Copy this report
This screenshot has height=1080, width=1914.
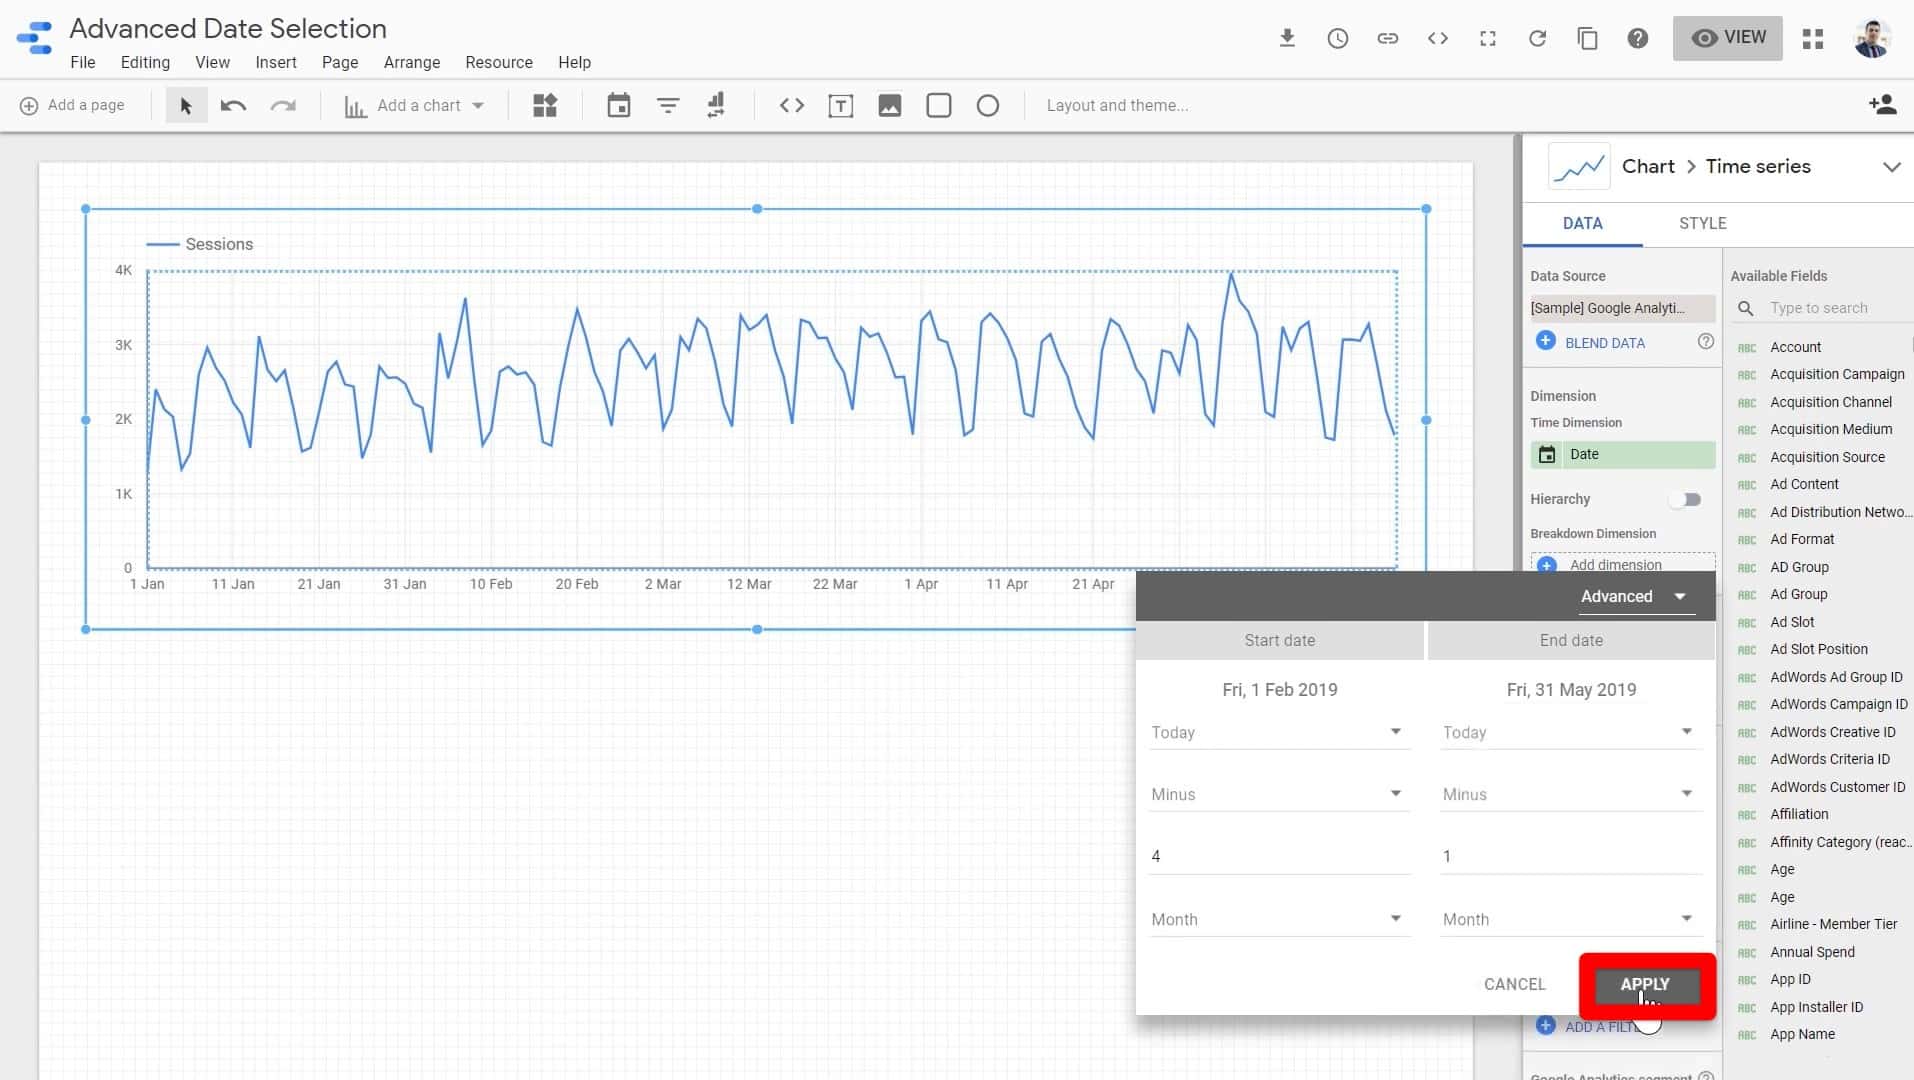pyautogui.click(x=1587, y=38)
